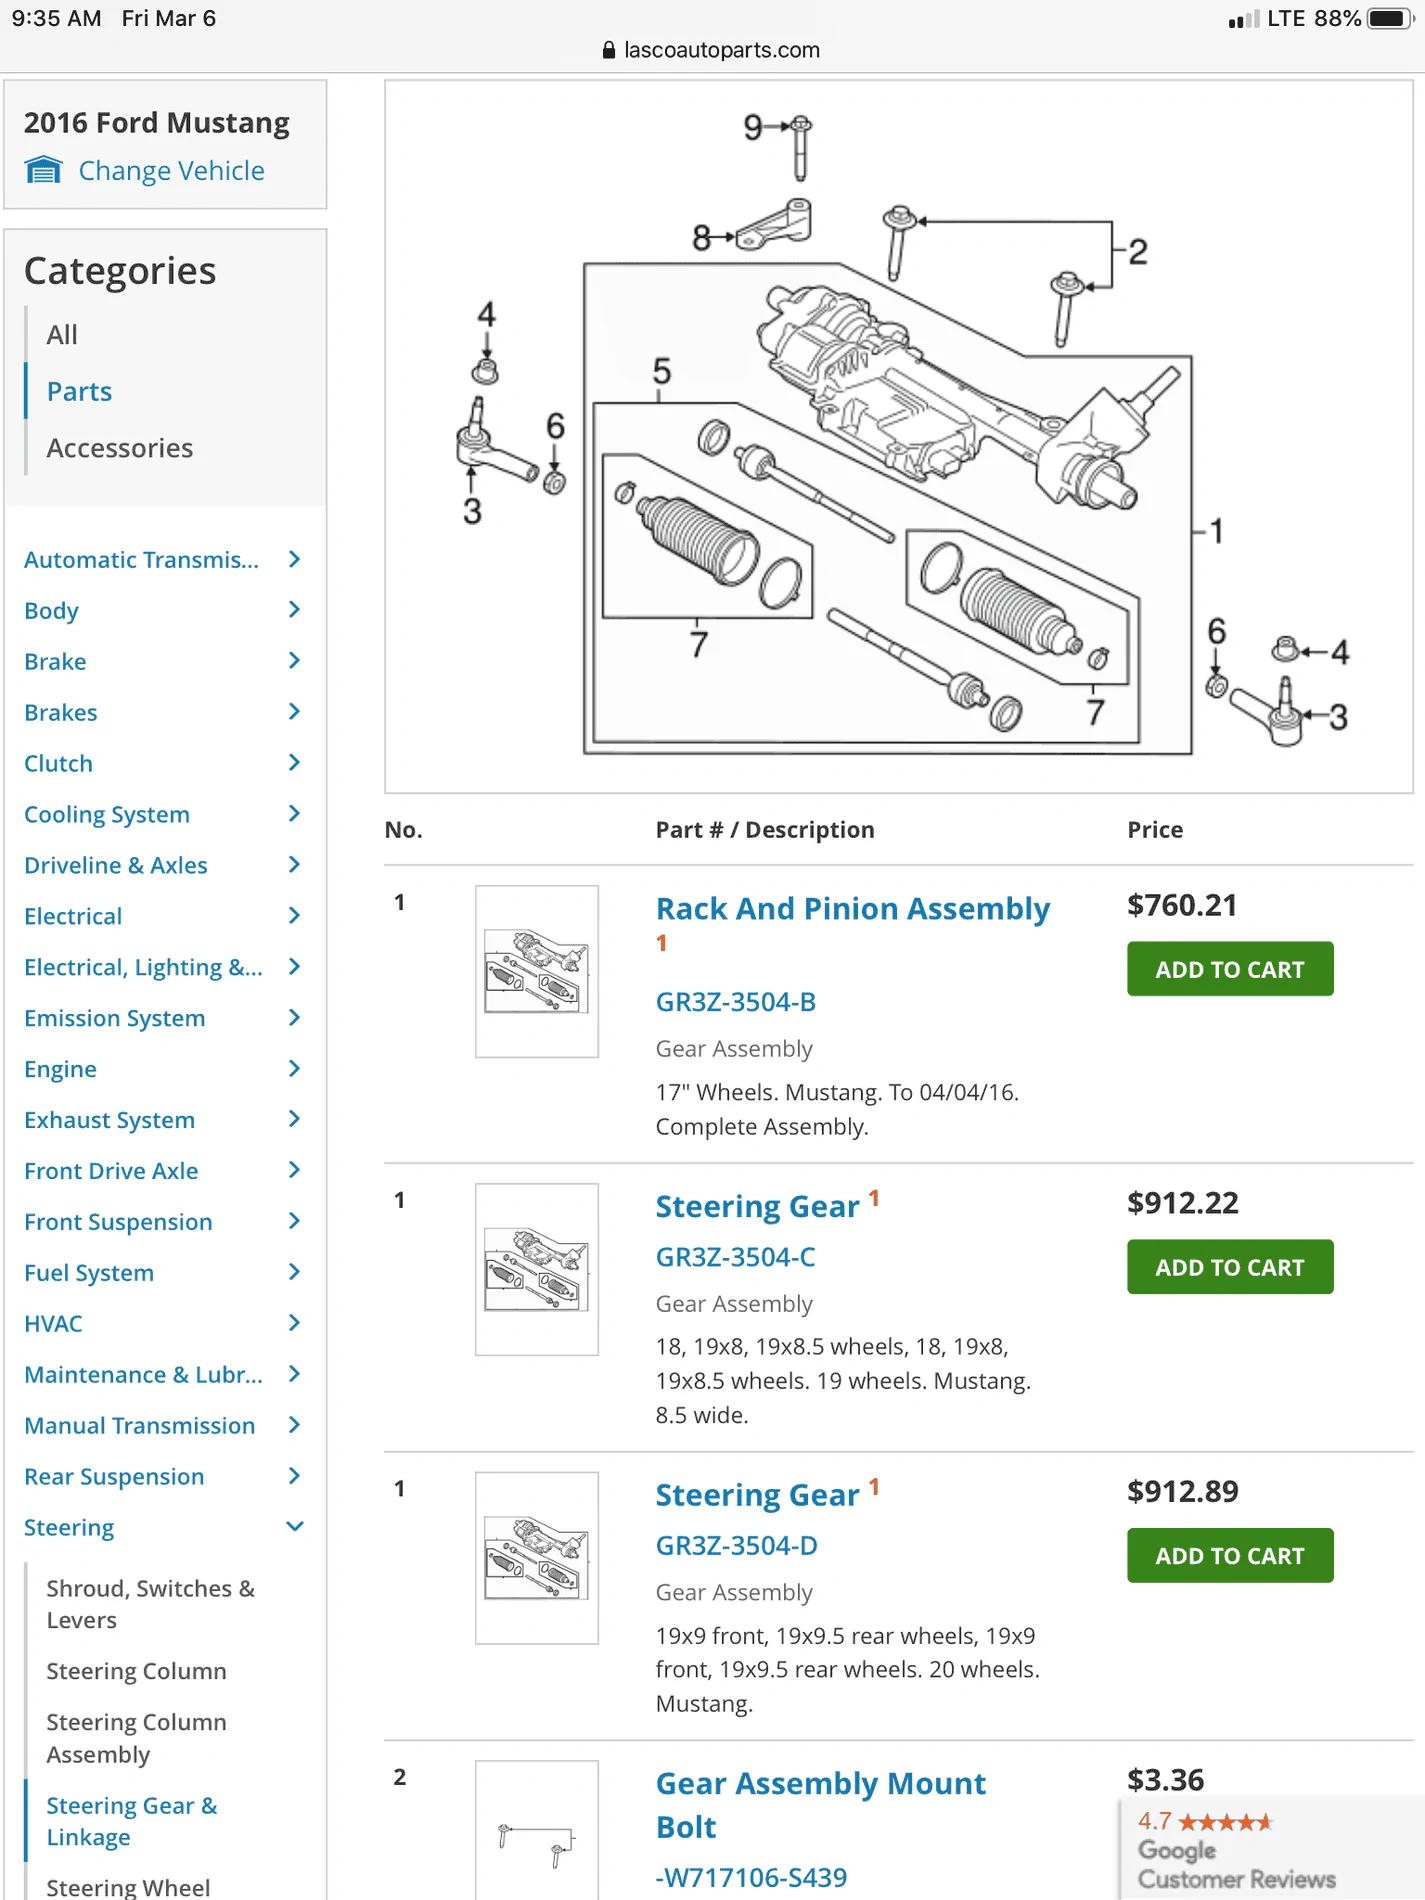Open the Rack And Pinion Assembly thumbnail
This screenshot has width=1425, height=1900.
click(x=537, y=971)
